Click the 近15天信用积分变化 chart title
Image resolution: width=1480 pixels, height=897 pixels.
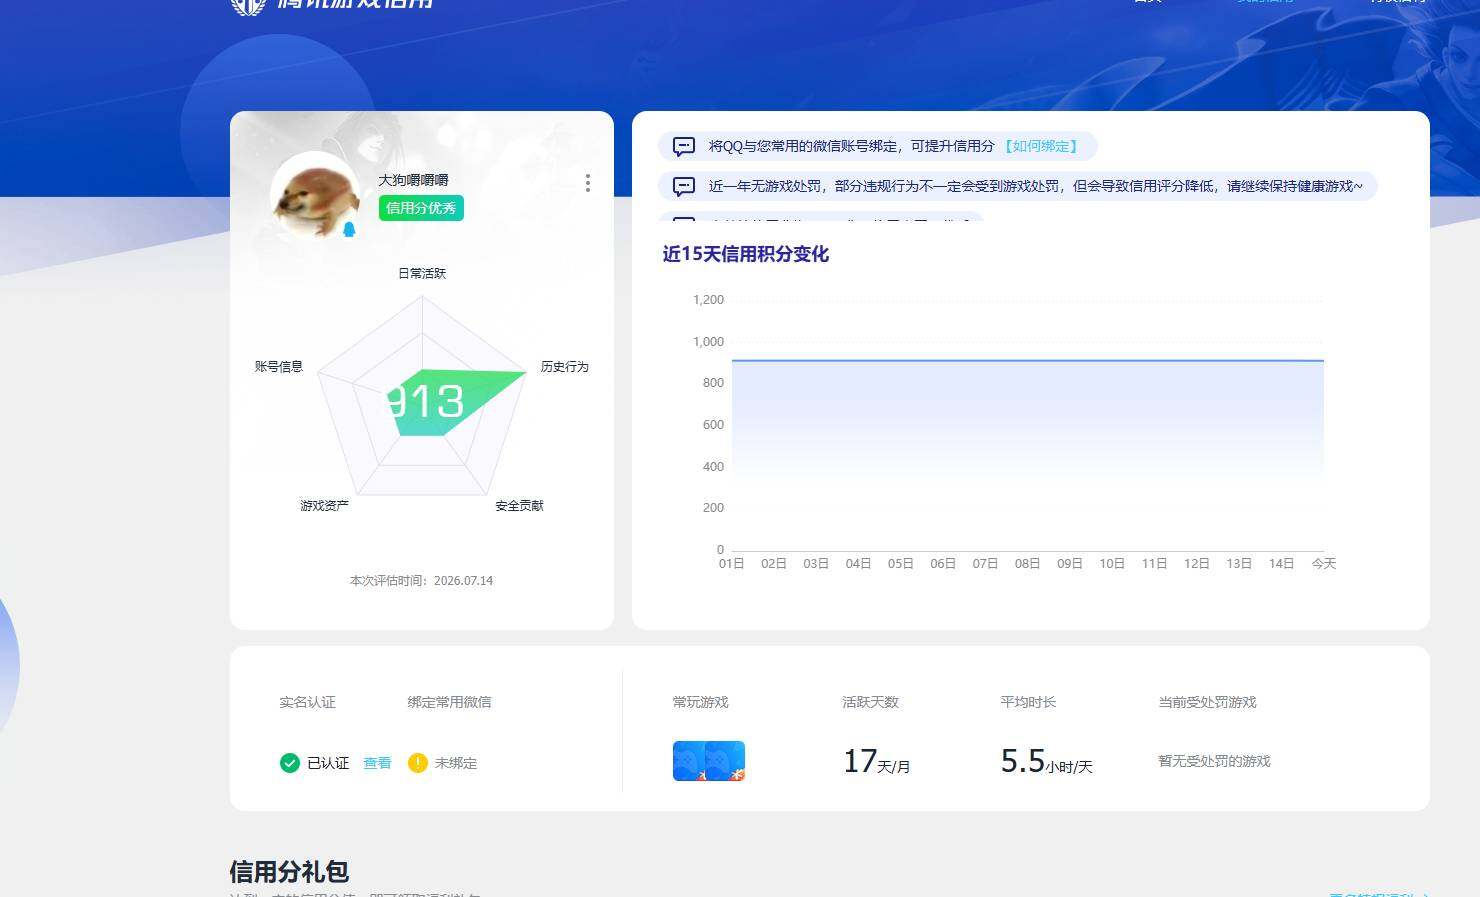click(x=746, y=254)
